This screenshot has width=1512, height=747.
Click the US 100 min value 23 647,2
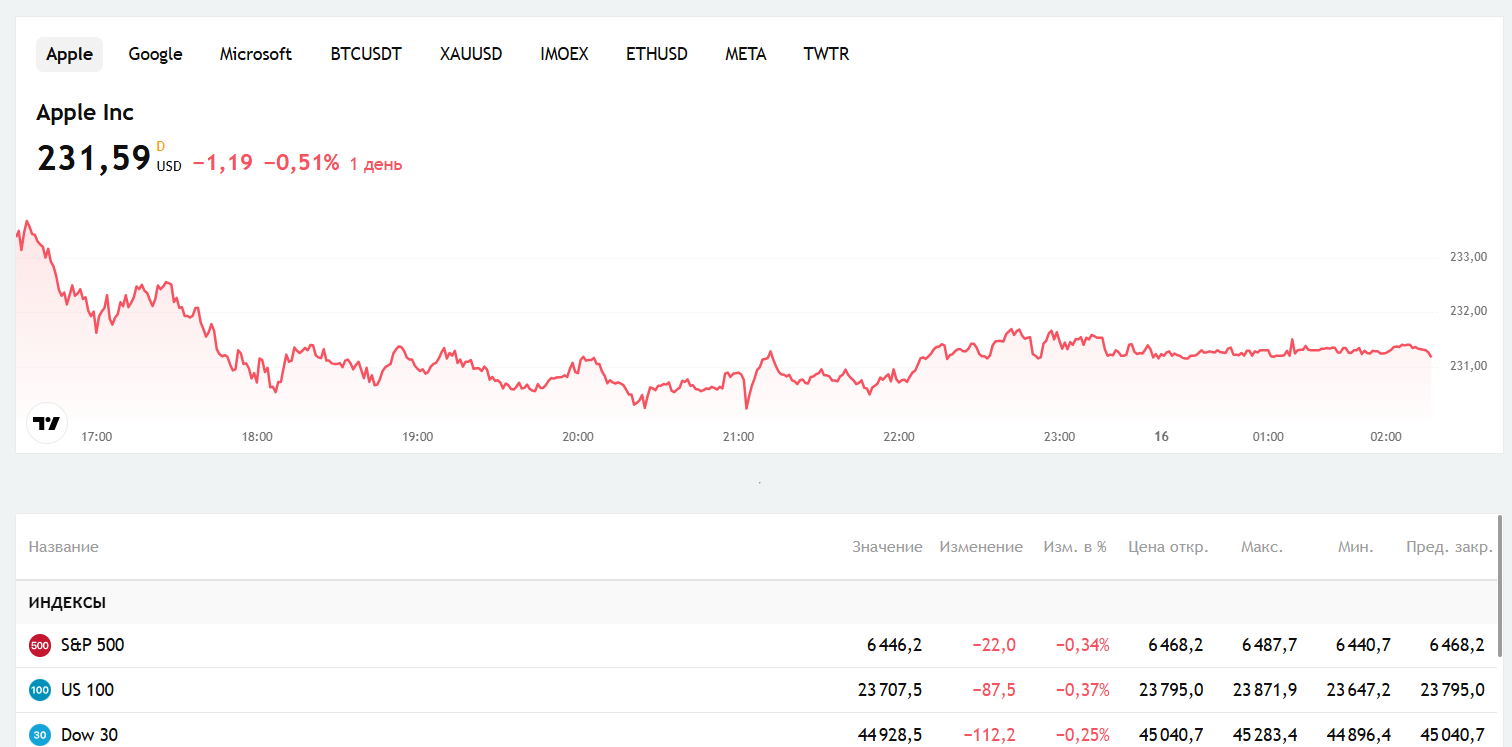tap(1359, 690)
